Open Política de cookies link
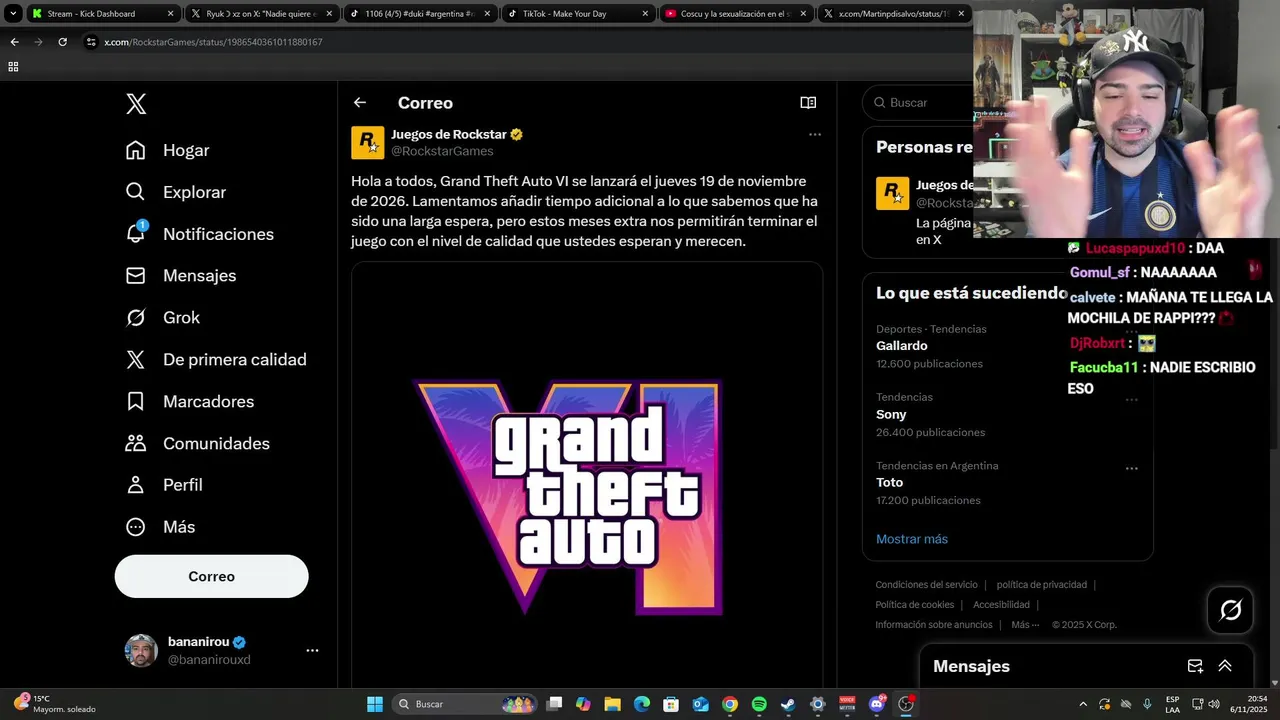This screenshot has width=1280, height=720. coord(914,605)
